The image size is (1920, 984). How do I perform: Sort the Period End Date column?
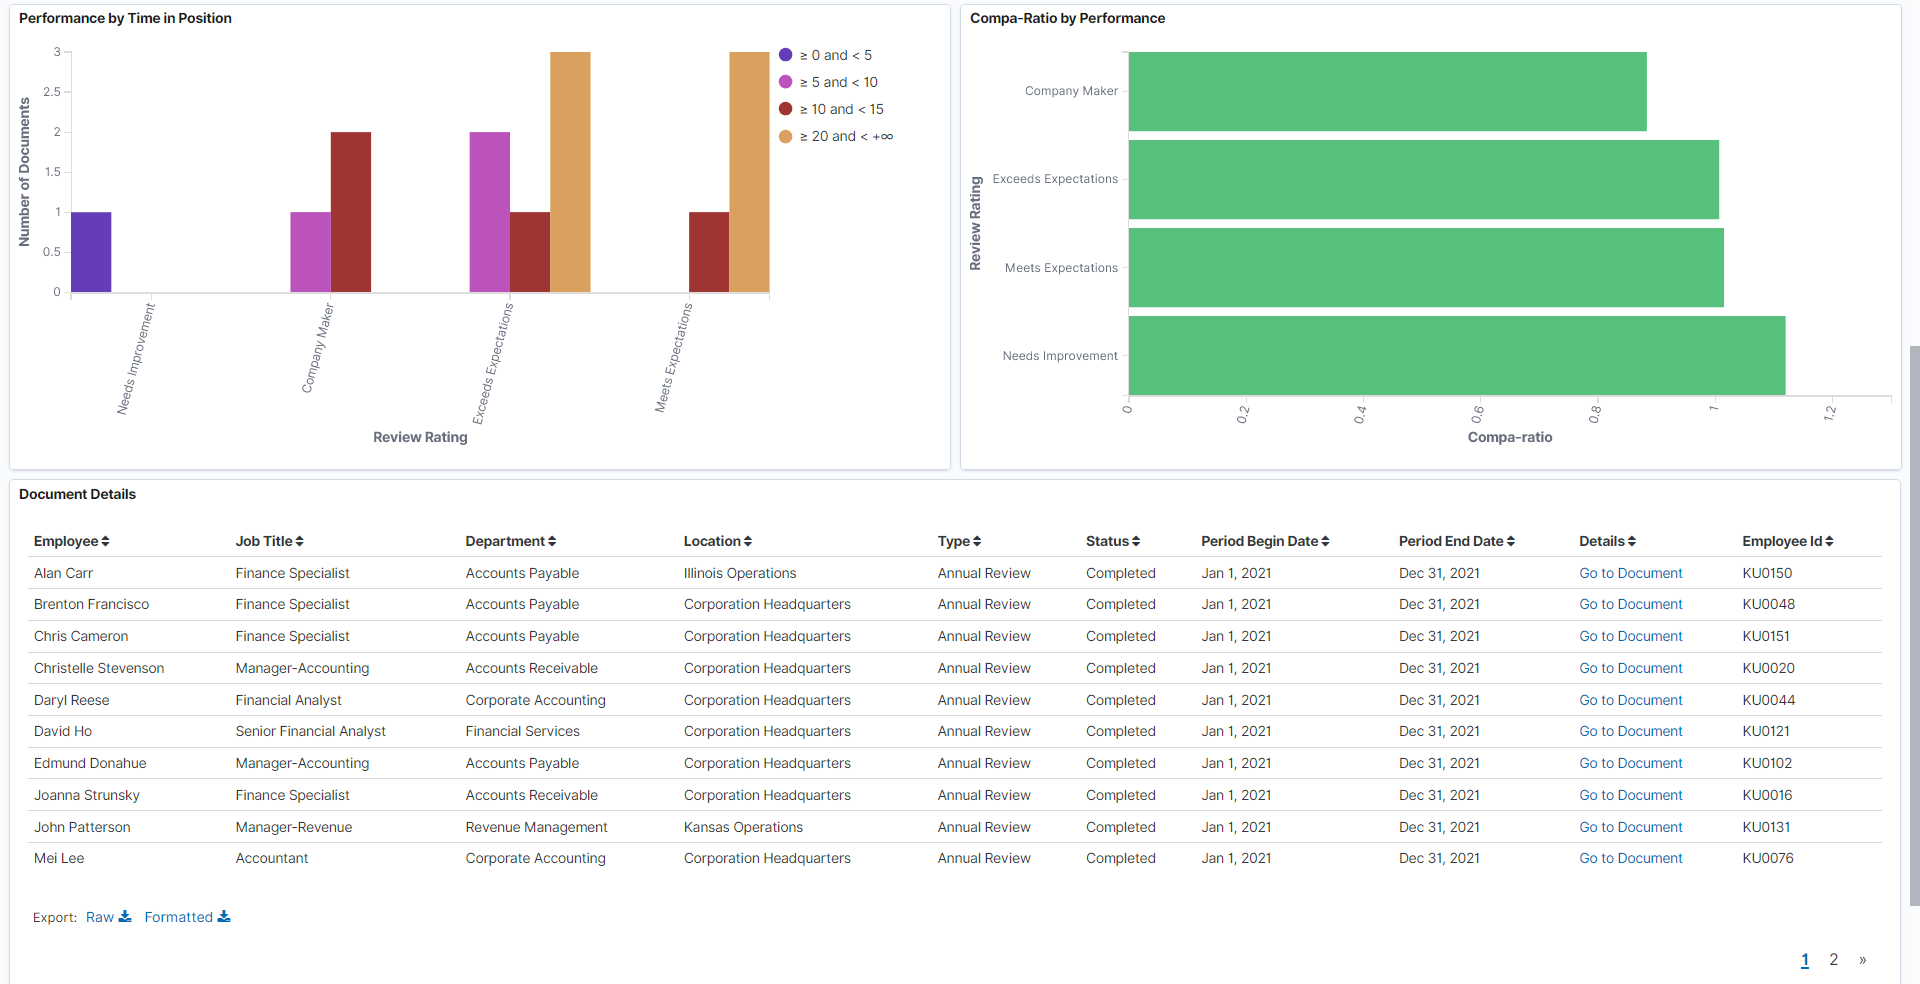click(x=1511, y=541)
